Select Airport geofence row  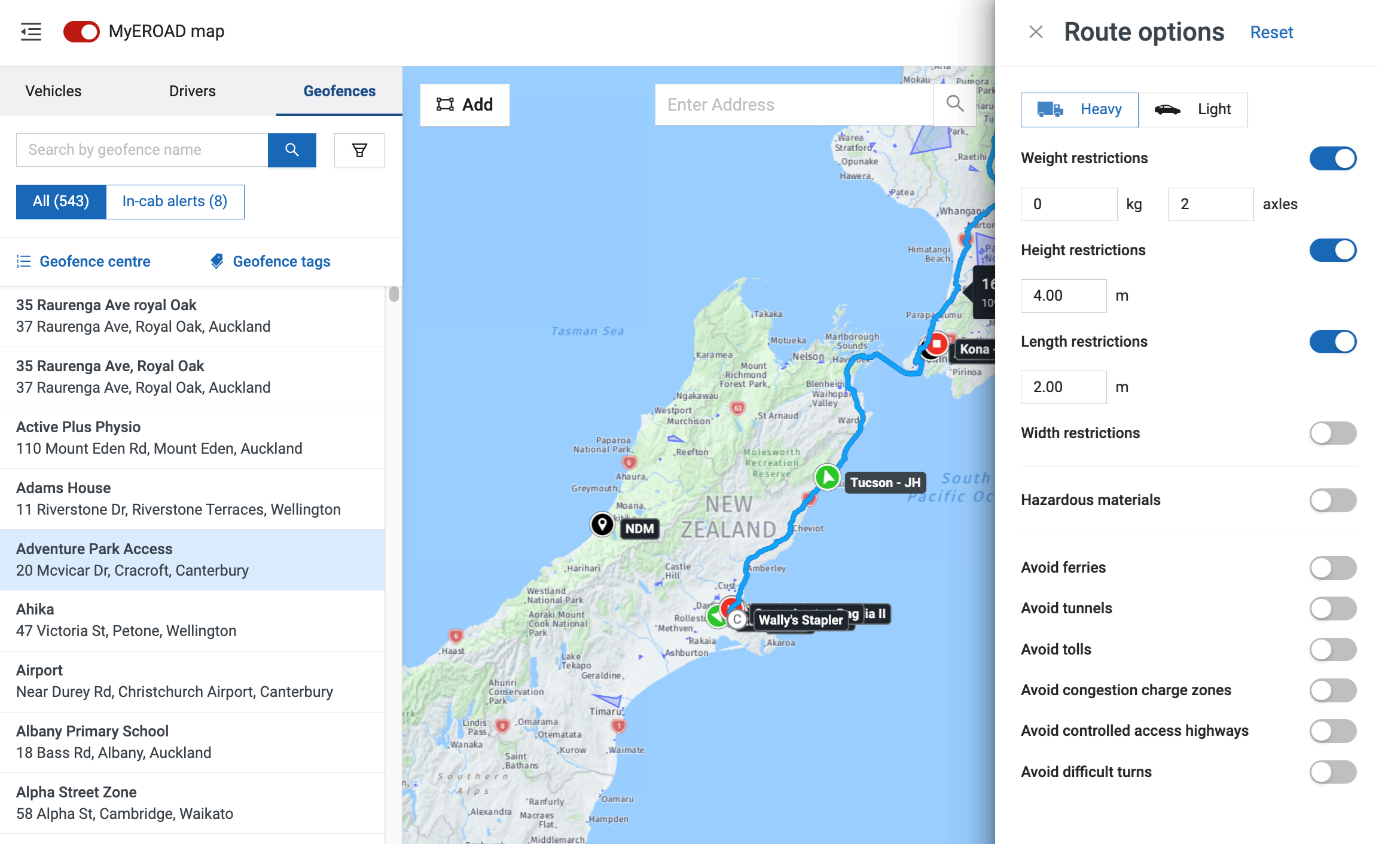coord(192,681)
